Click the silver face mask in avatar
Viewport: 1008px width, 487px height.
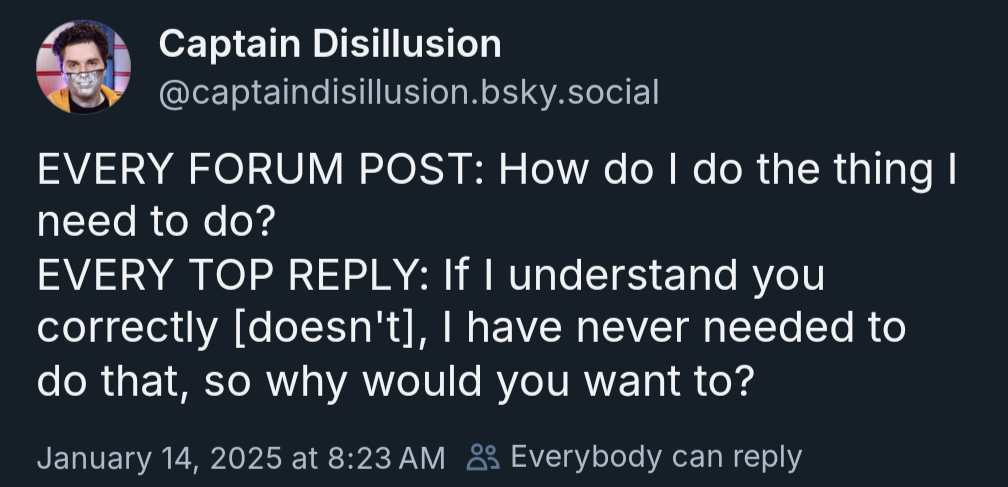pos(86,84)
